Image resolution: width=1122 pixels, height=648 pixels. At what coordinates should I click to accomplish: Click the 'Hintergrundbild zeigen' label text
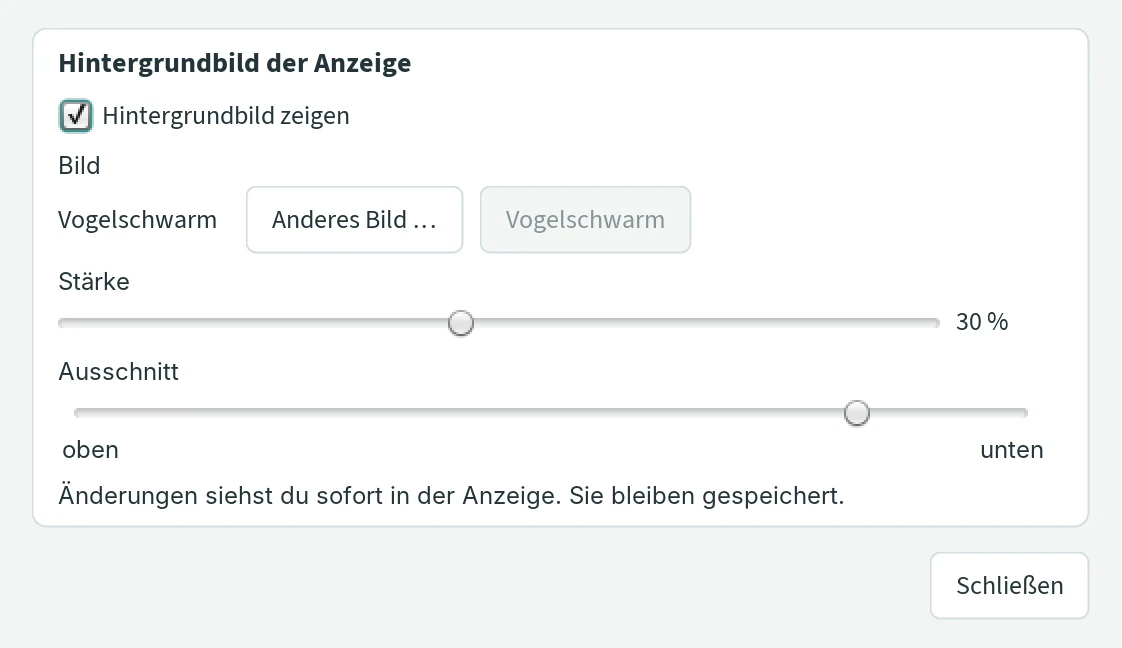pos(225,116)
